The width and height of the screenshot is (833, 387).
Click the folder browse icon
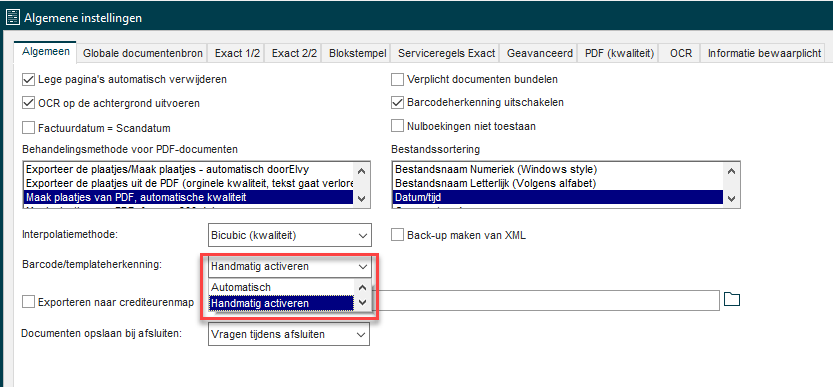732,299
